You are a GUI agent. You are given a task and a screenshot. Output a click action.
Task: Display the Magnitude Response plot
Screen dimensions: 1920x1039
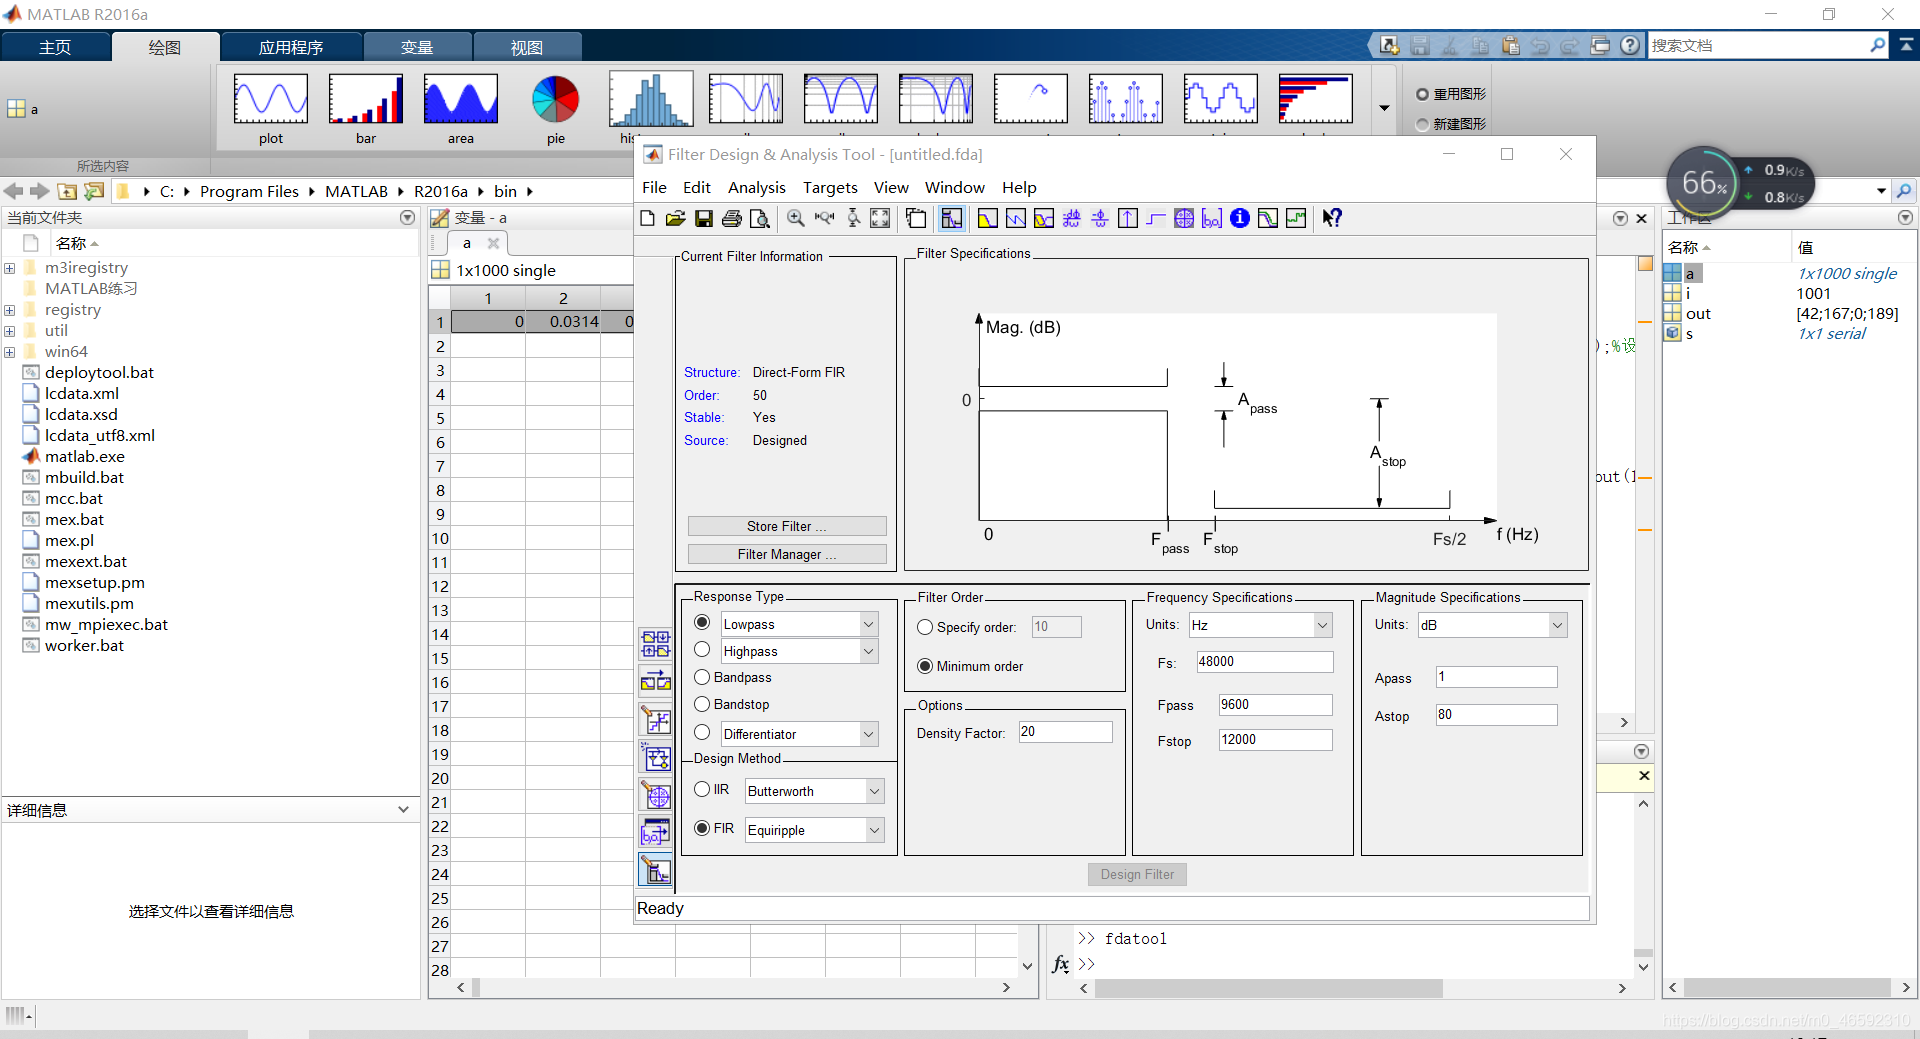coord(987,218)
